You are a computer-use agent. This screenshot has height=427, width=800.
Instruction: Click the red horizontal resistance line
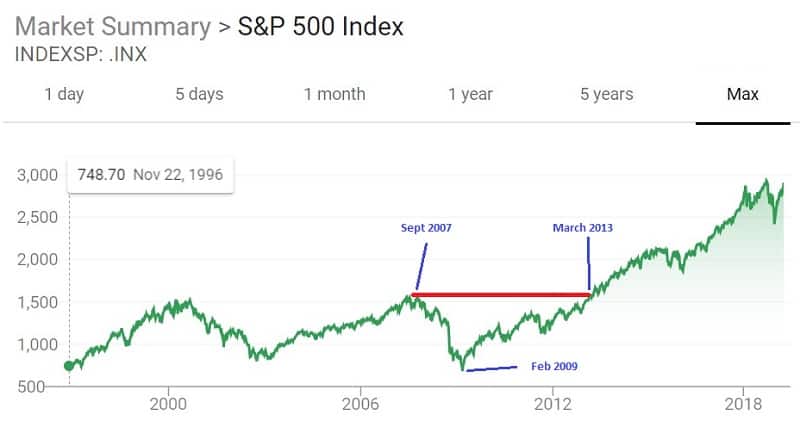tap(500, 294)
